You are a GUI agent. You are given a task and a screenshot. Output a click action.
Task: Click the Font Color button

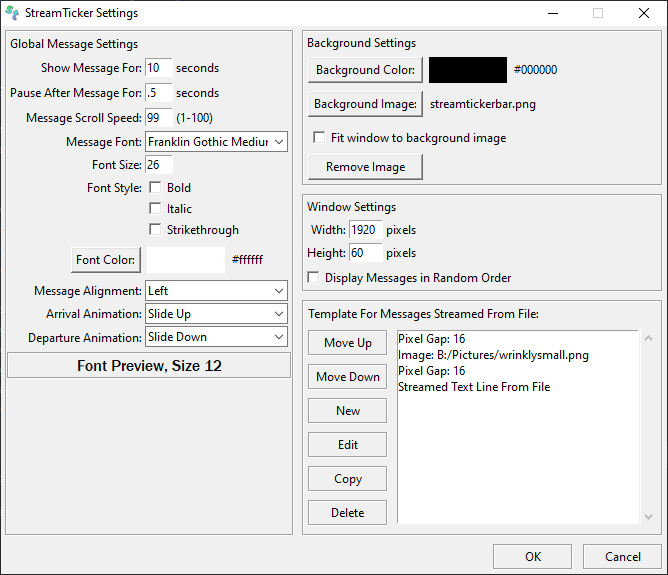pyautogui.click(x=106, y=260)
